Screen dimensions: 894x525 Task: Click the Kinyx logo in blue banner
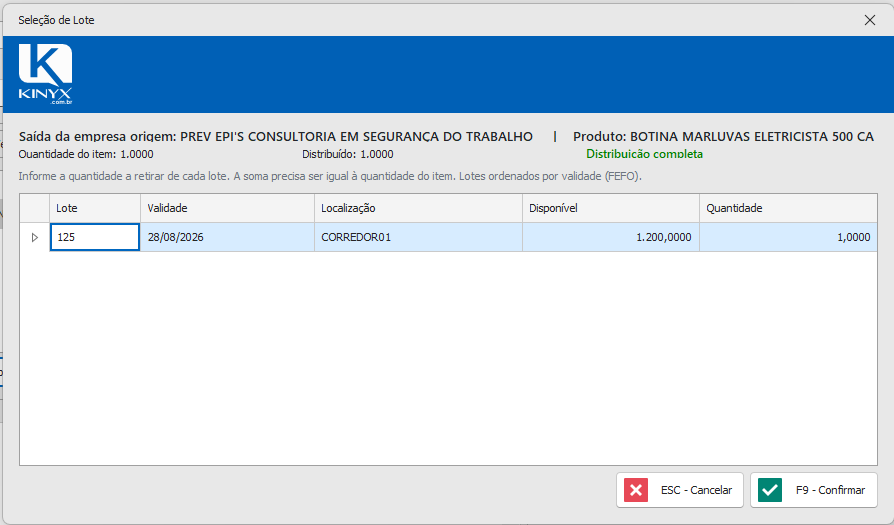coord(45,74)
